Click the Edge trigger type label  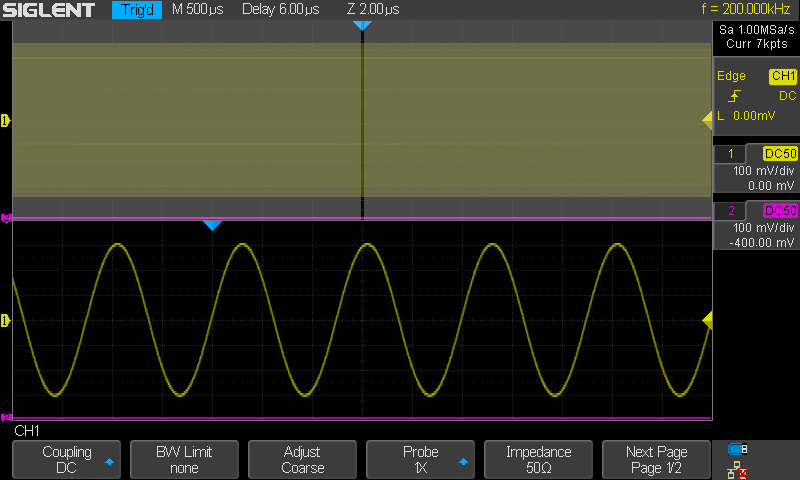(731, 76)
